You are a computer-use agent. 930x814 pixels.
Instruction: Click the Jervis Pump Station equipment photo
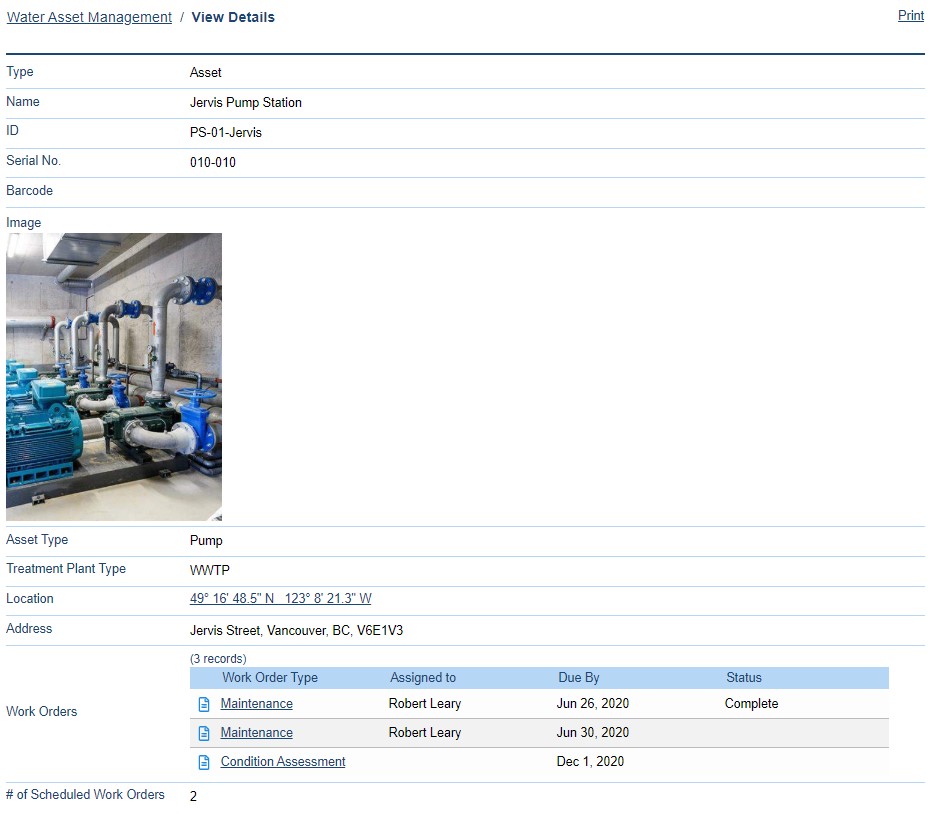tap(114, 376)
